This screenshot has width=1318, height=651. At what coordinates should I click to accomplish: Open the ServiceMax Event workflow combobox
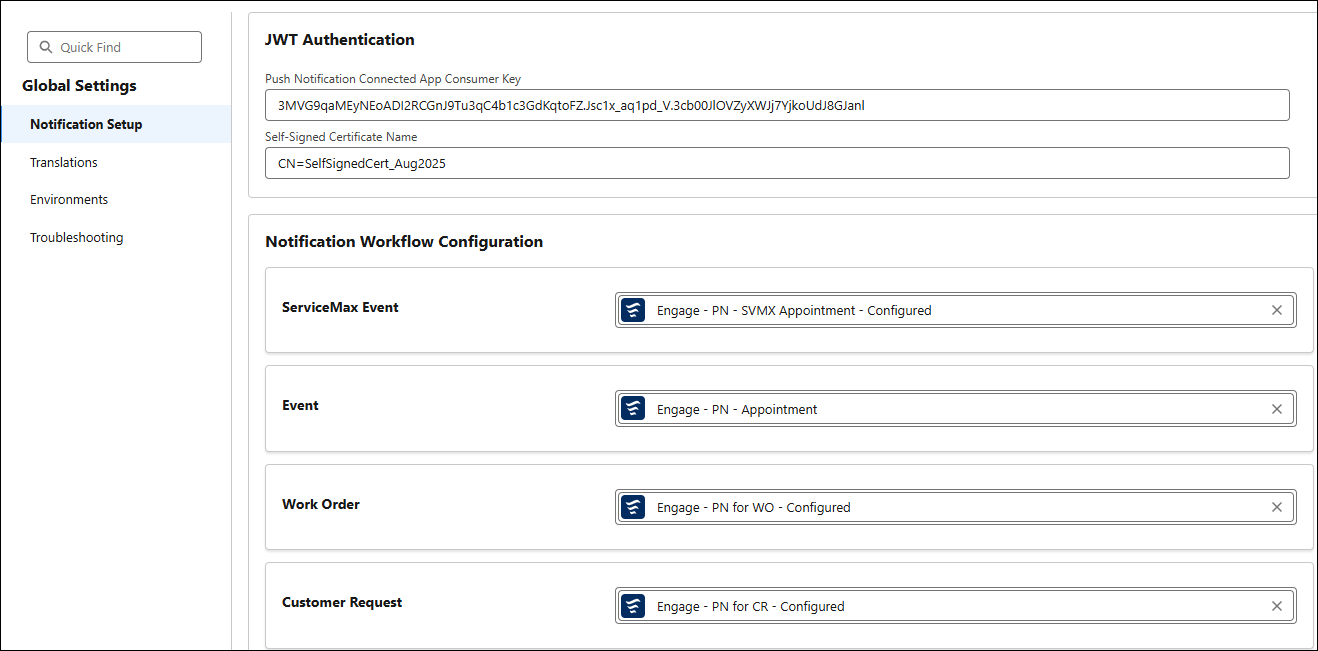955,310
